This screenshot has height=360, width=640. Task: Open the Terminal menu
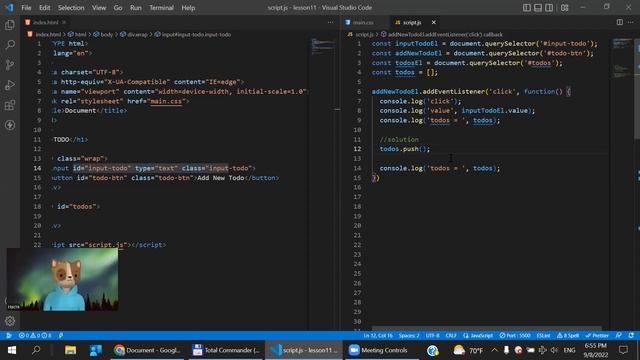pos(161,8)
